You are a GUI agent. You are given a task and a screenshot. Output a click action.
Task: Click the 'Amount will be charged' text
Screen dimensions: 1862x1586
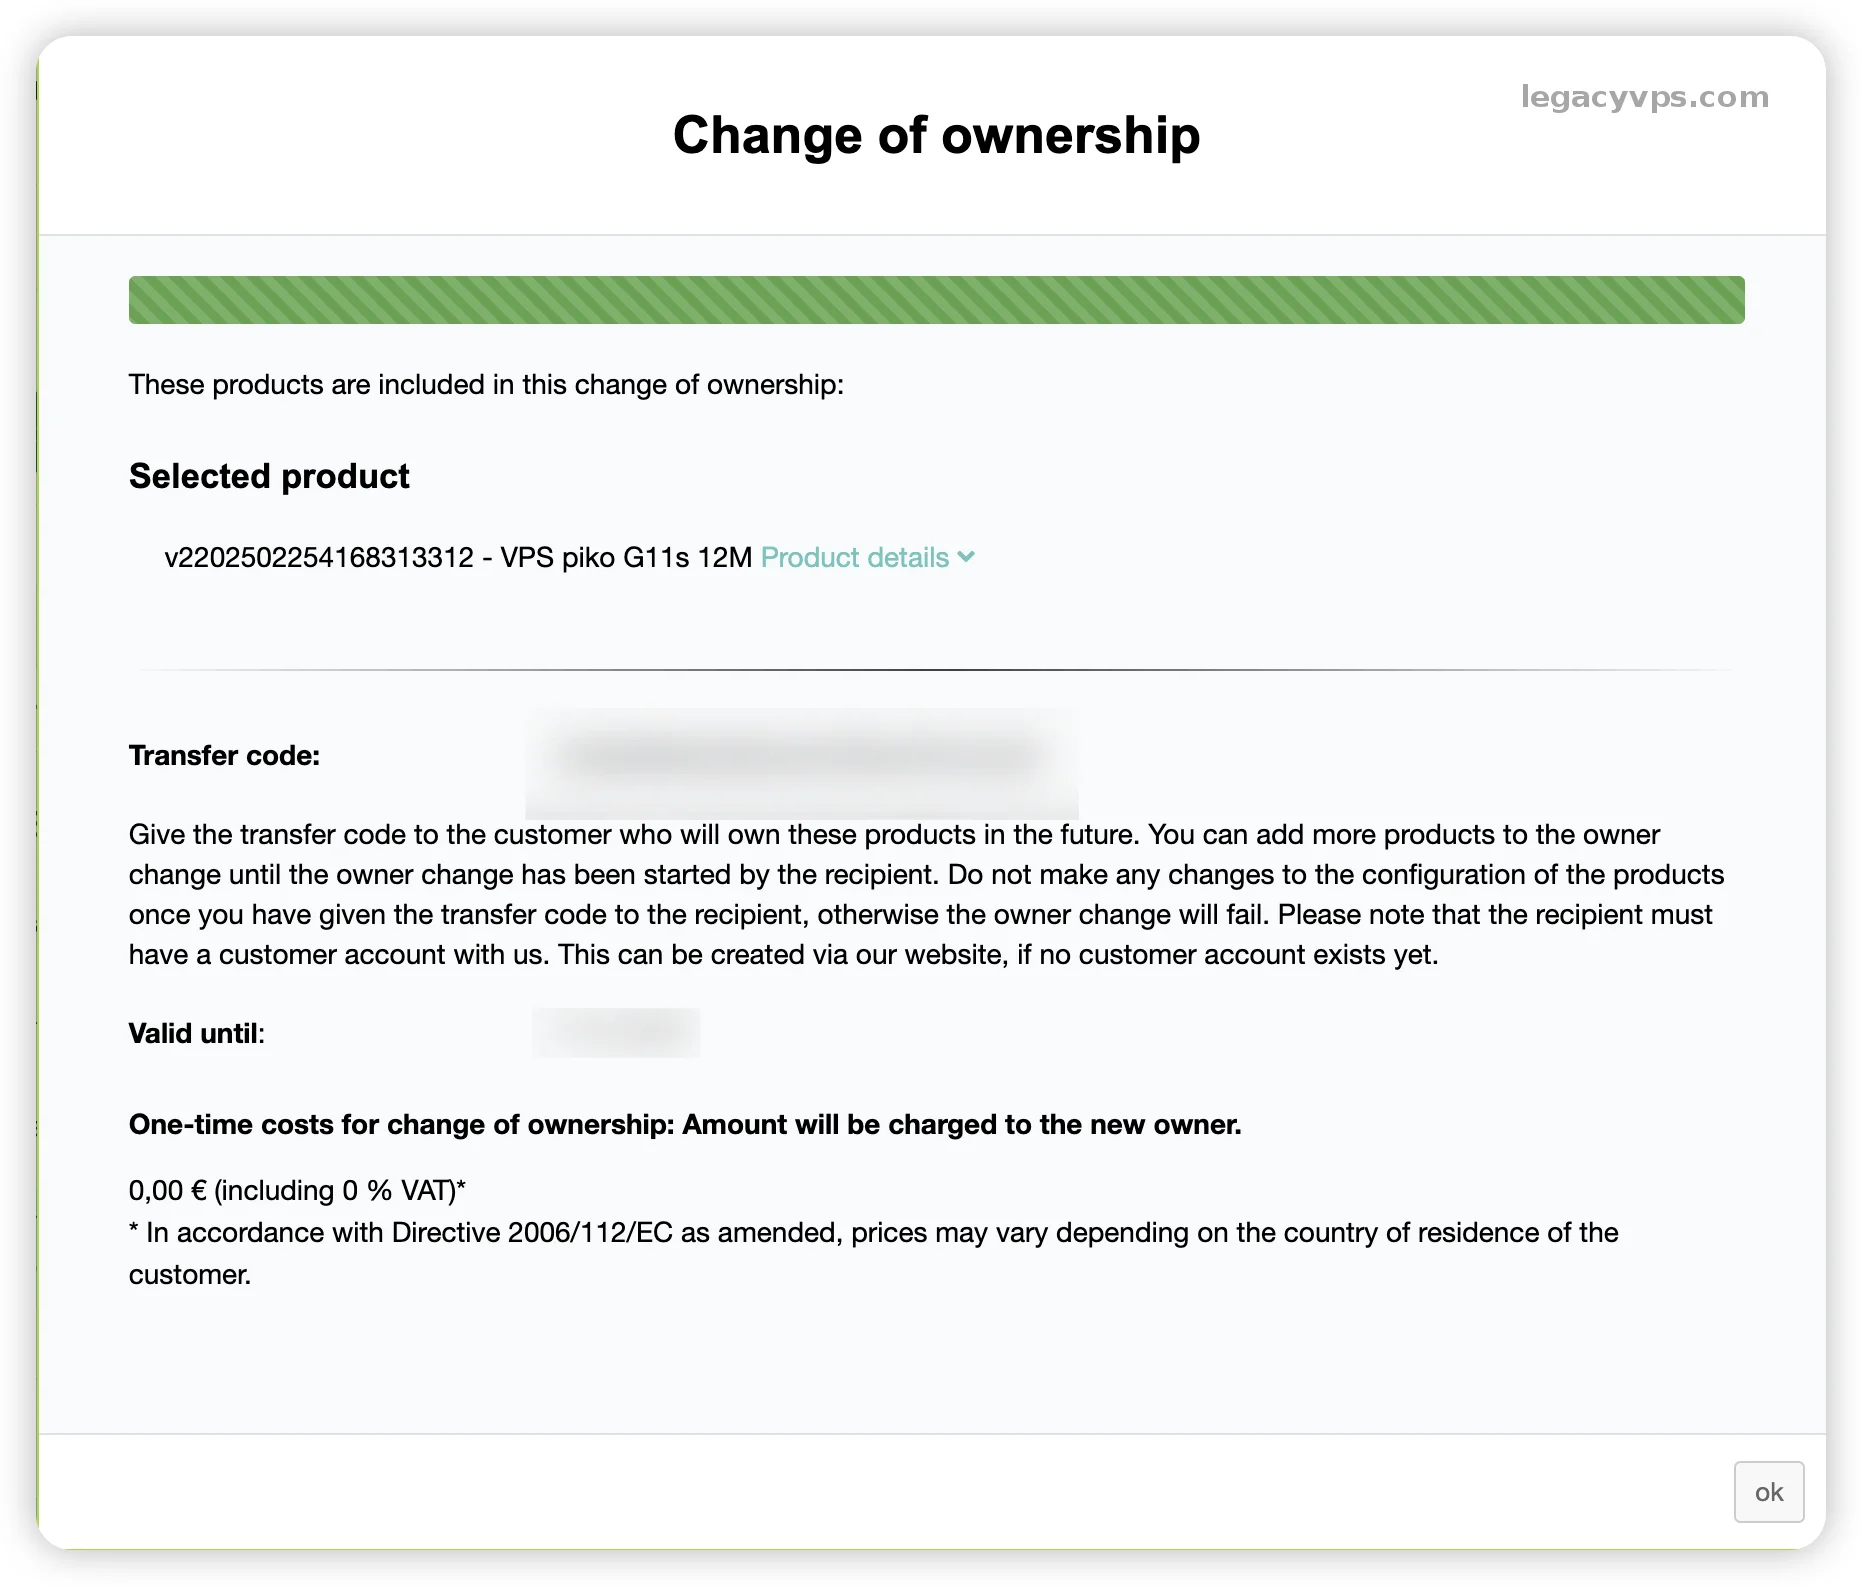(x=962, y=1124)
